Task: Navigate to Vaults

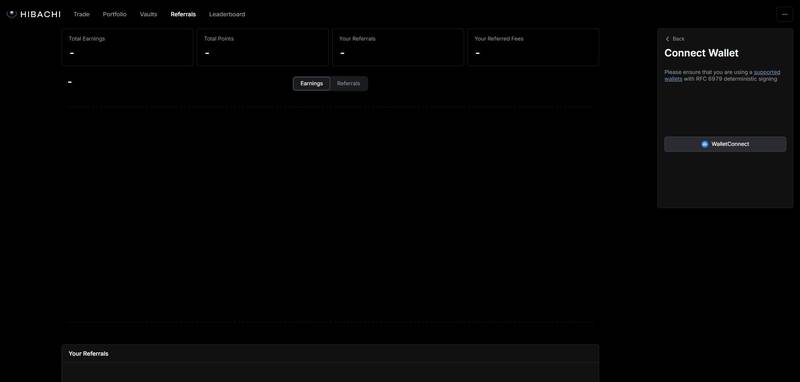Action: tap(148, 14)
